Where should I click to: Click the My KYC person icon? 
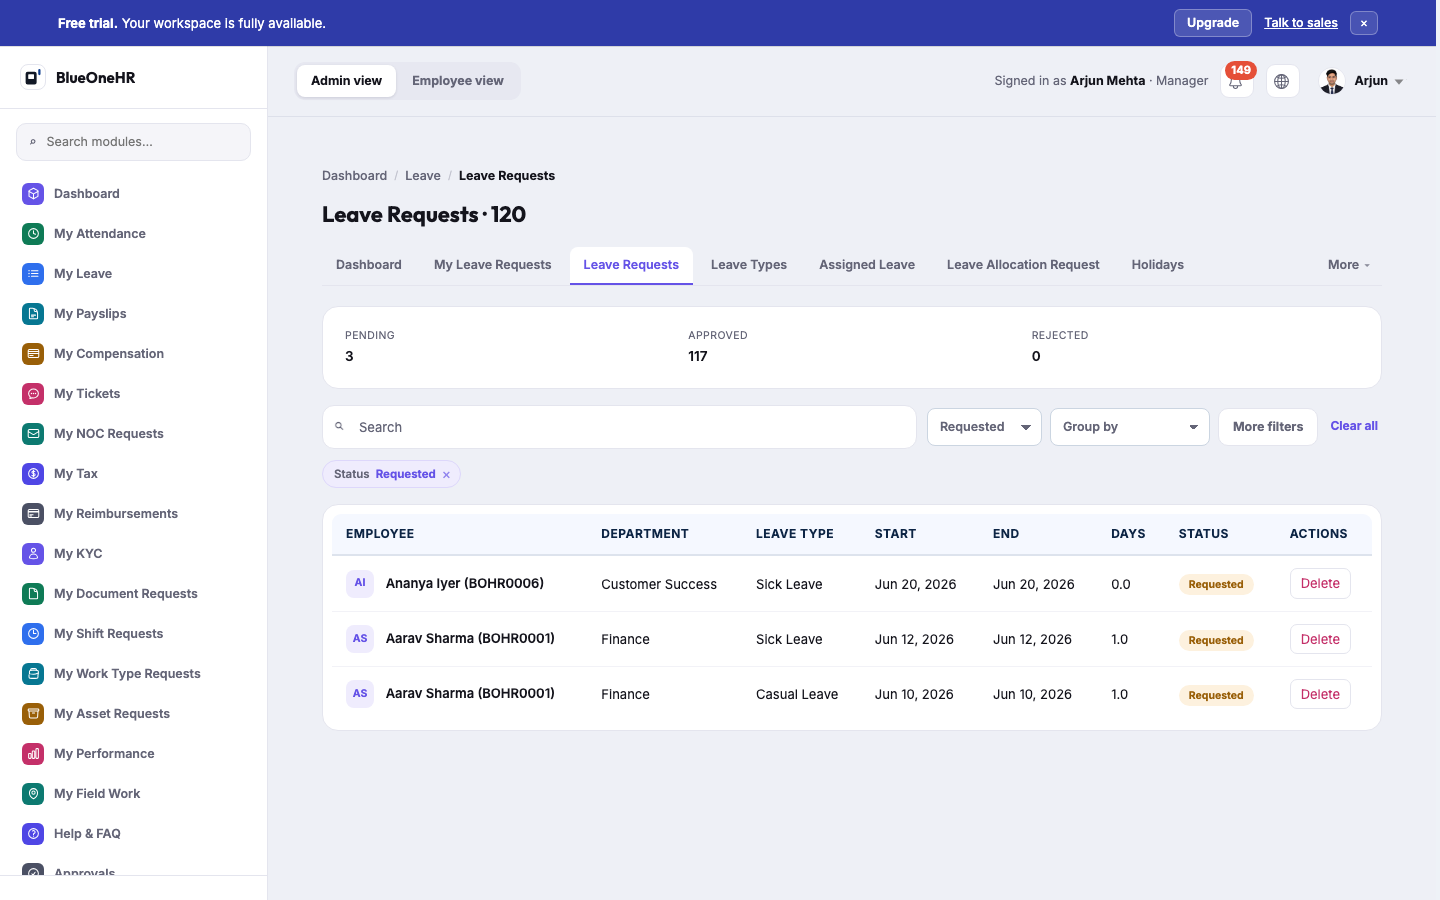pos(33,553)
